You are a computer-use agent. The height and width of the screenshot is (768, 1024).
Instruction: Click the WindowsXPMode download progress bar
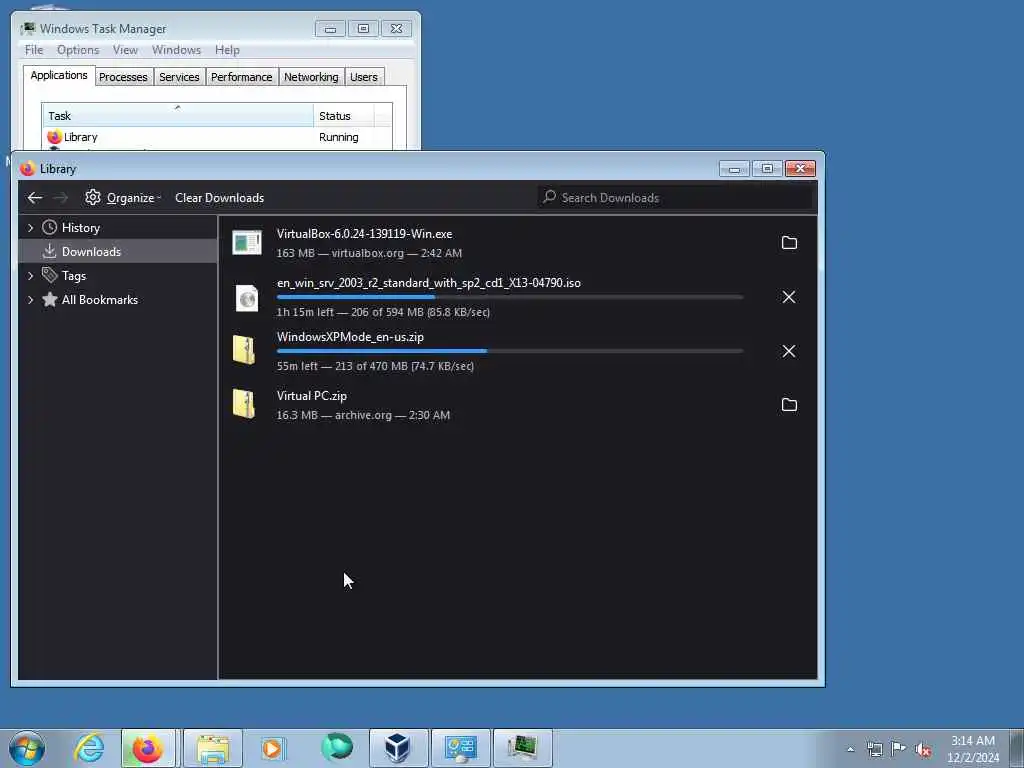510,351
